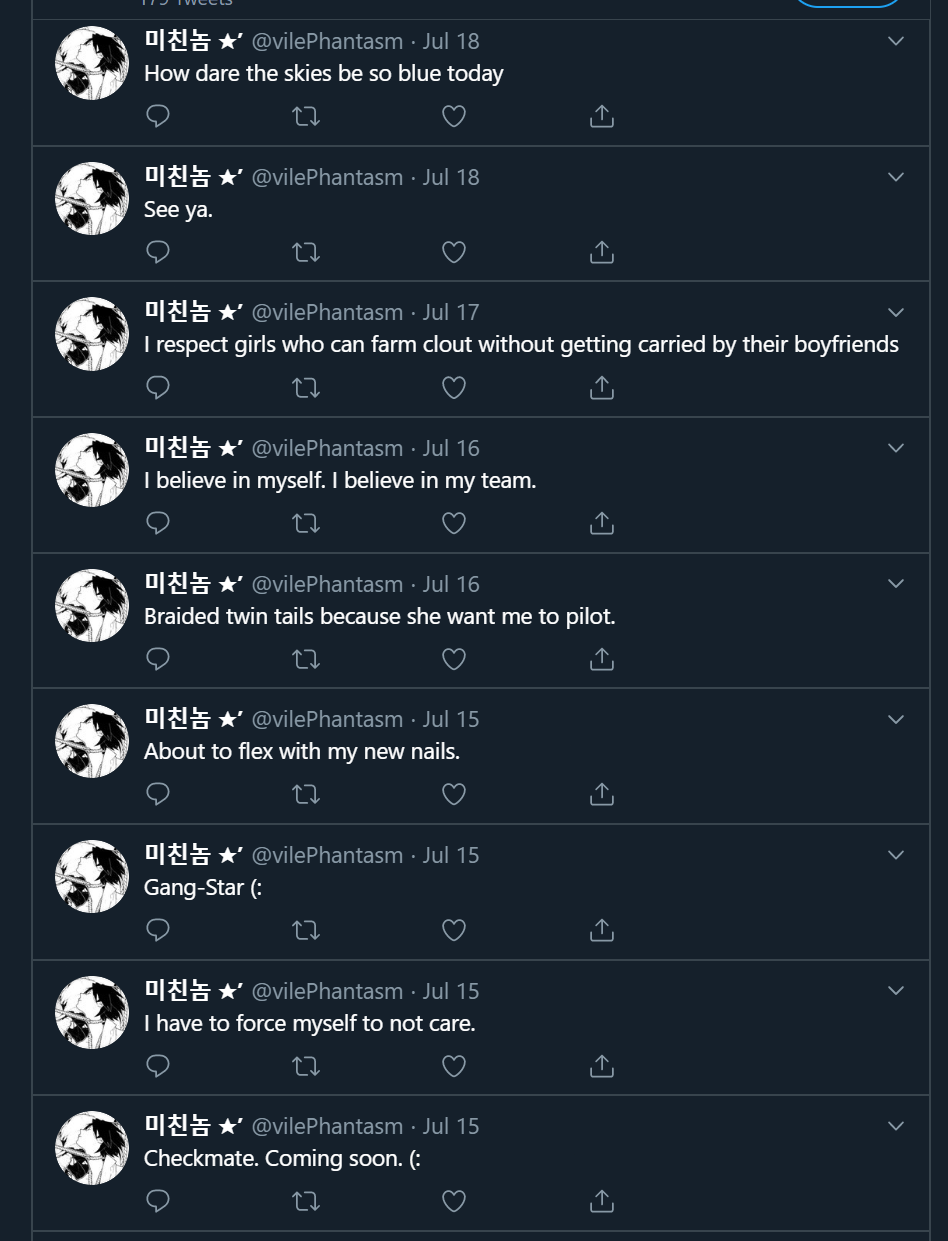
Task: Retweet the 'See ya.' tweet
Action: 306,252
